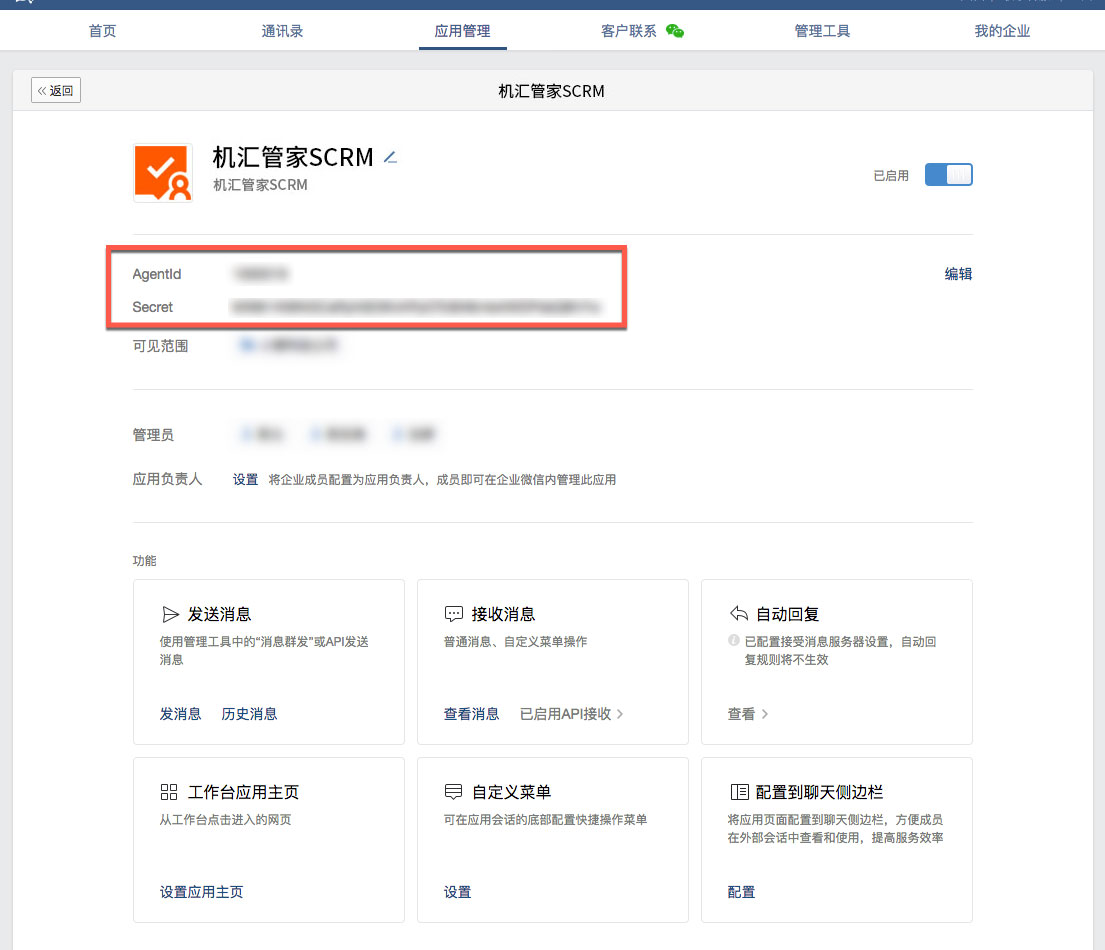
Task: Go to 首页 tab
Action: [x=102, y=31]
